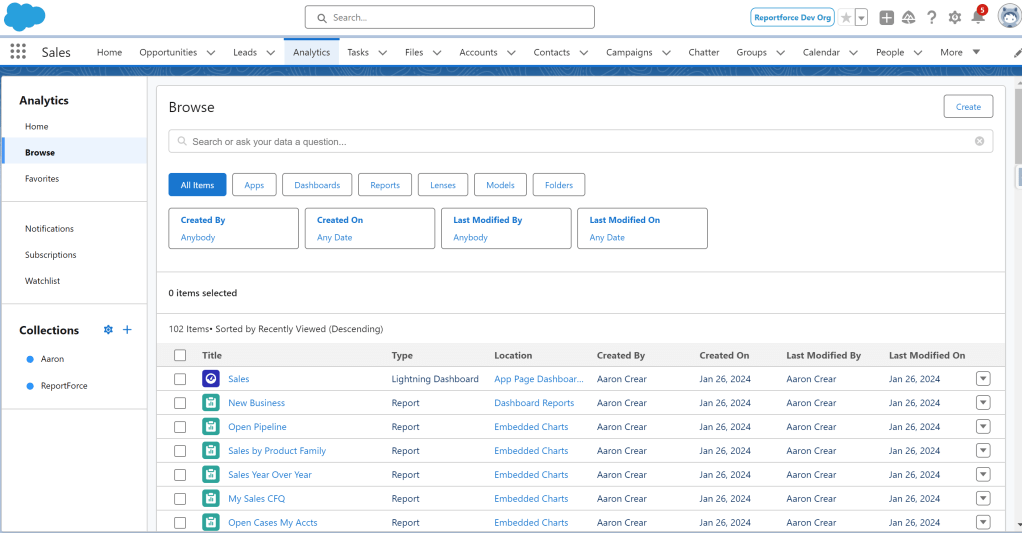Screen dimensions: 1022x533
Task: Click the Collections settings gear icon
Action: [x=108, y=330]
